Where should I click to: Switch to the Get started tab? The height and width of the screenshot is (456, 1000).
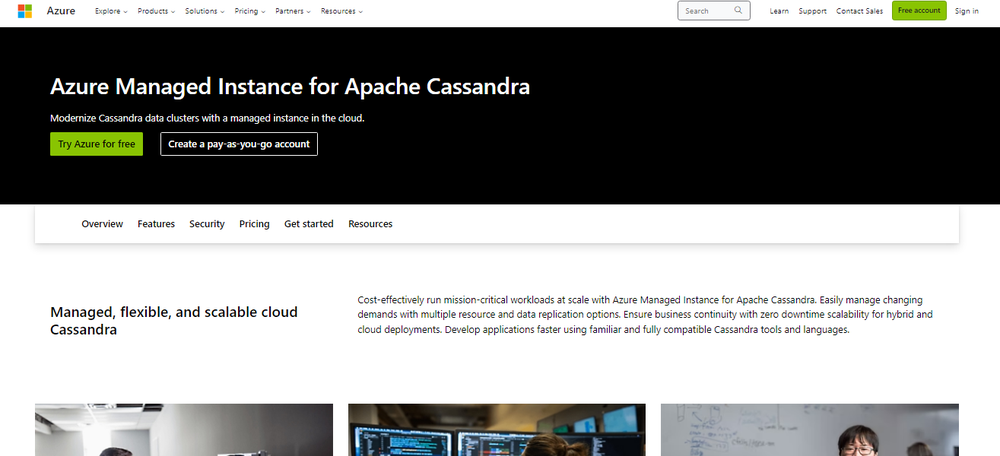309,224
